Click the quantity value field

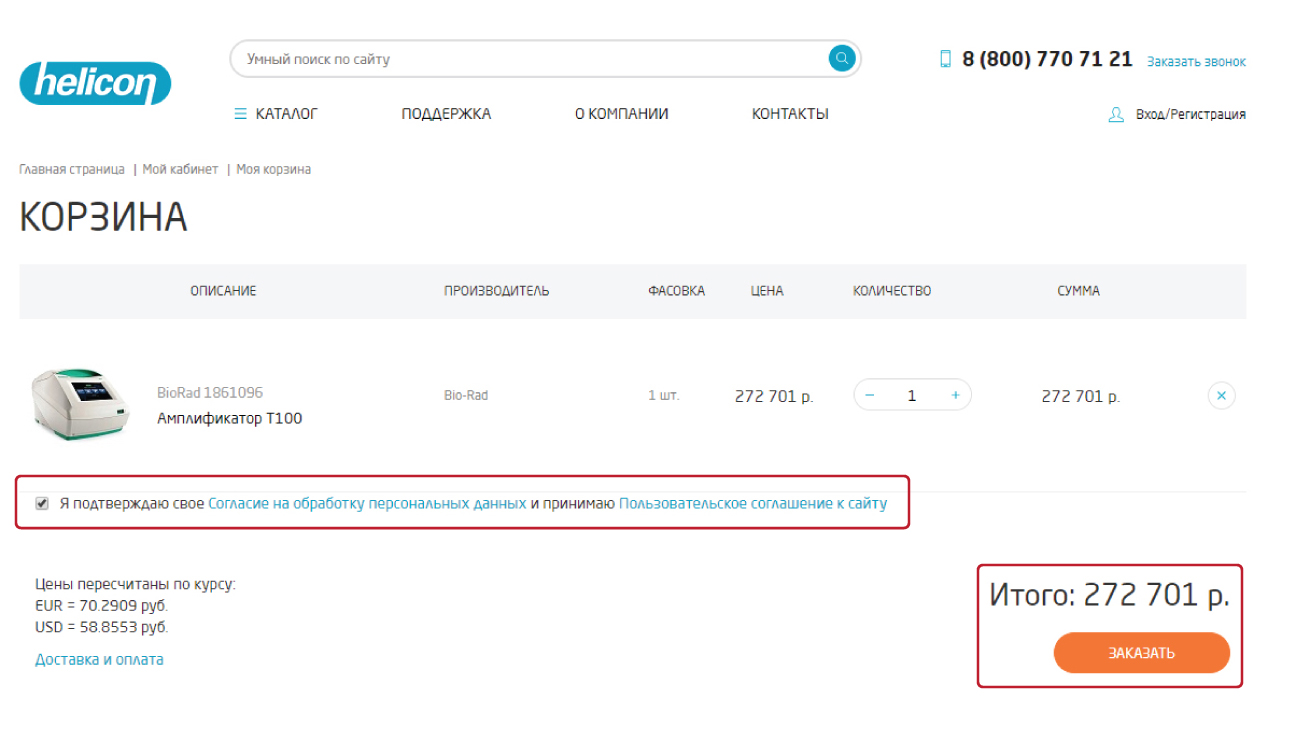click(912, 395)
